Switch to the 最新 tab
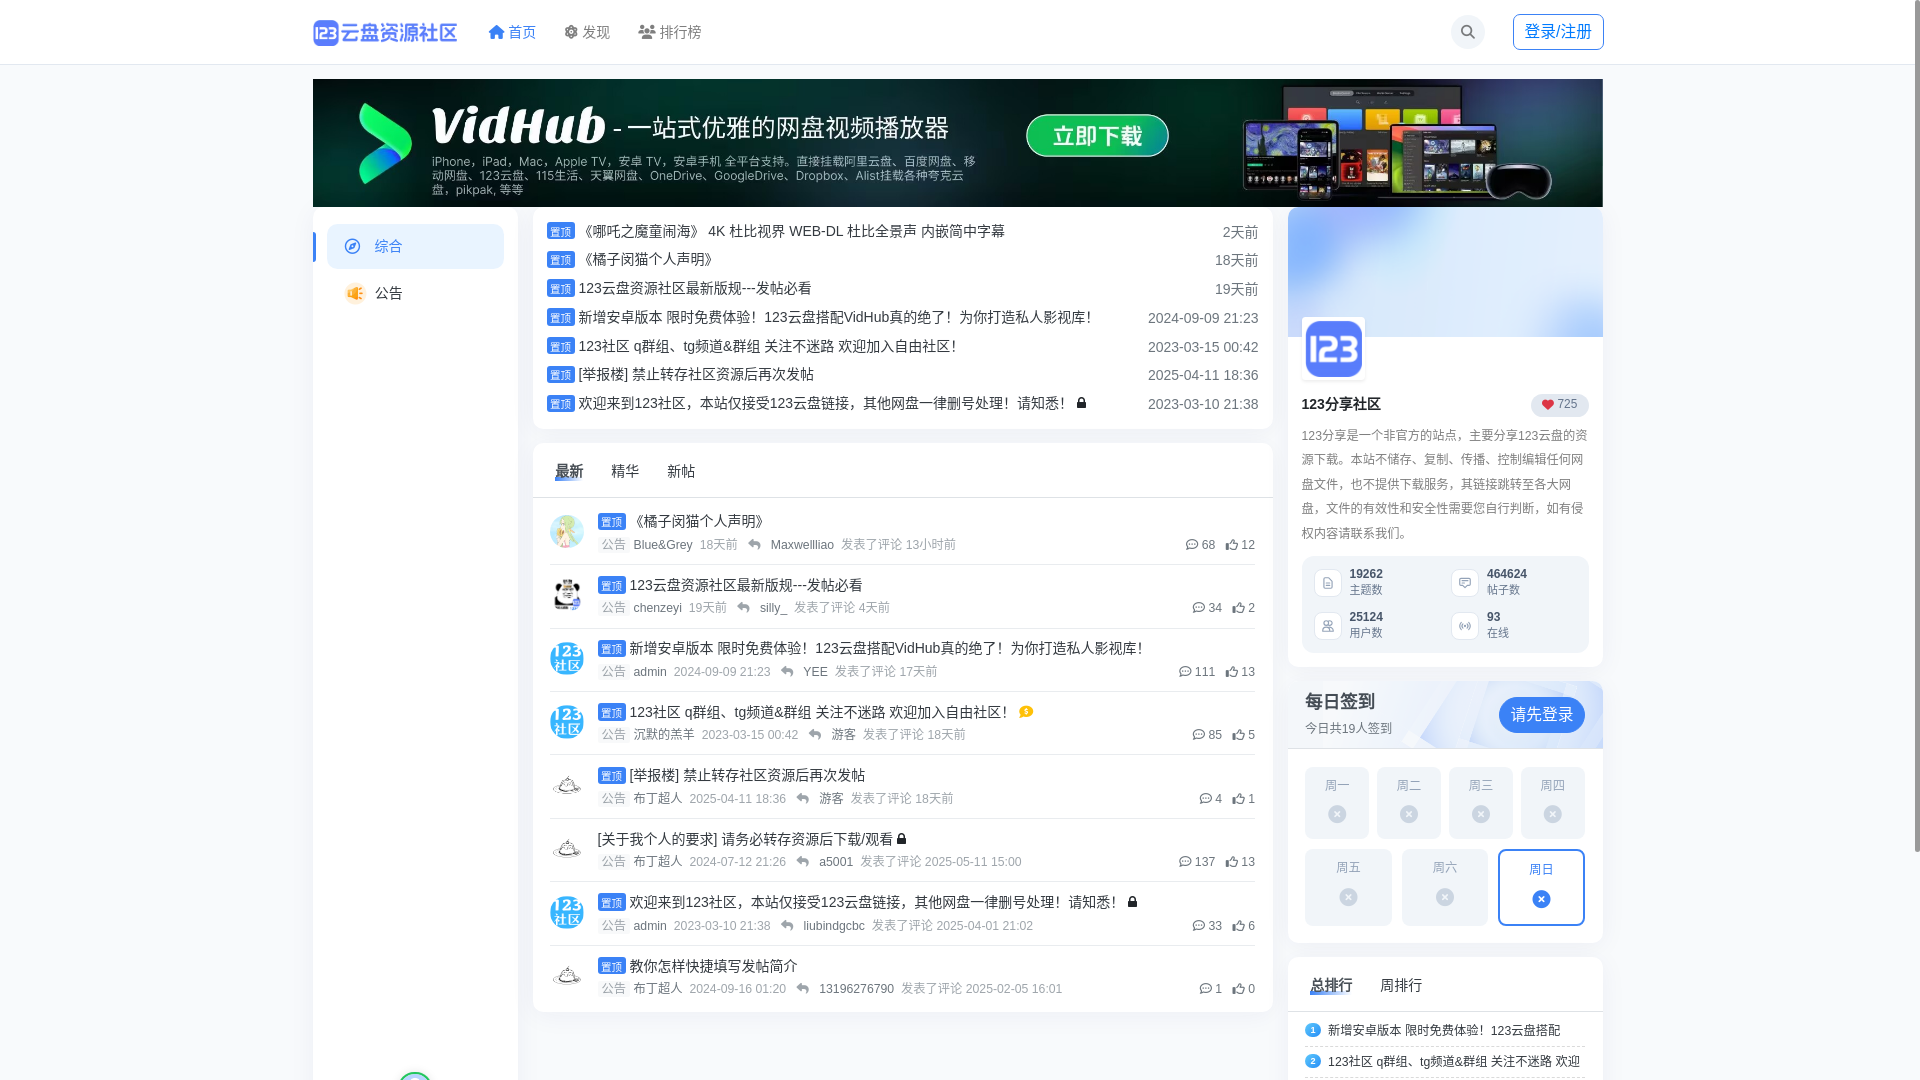The width and height of the screenshot is (1920, 1080). (x=569, y=471)
